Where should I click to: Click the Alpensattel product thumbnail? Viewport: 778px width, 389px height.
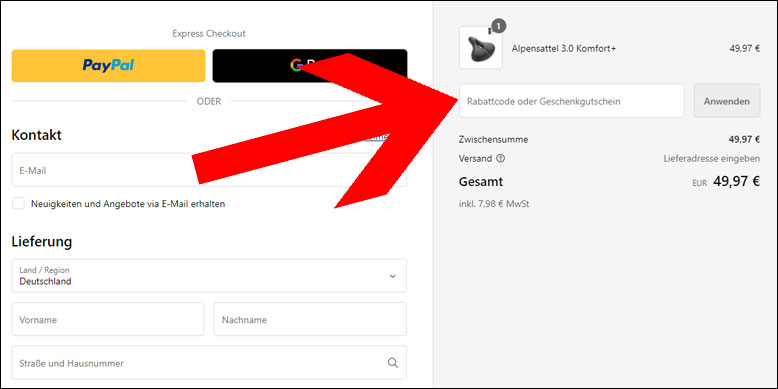coord(480,48)
